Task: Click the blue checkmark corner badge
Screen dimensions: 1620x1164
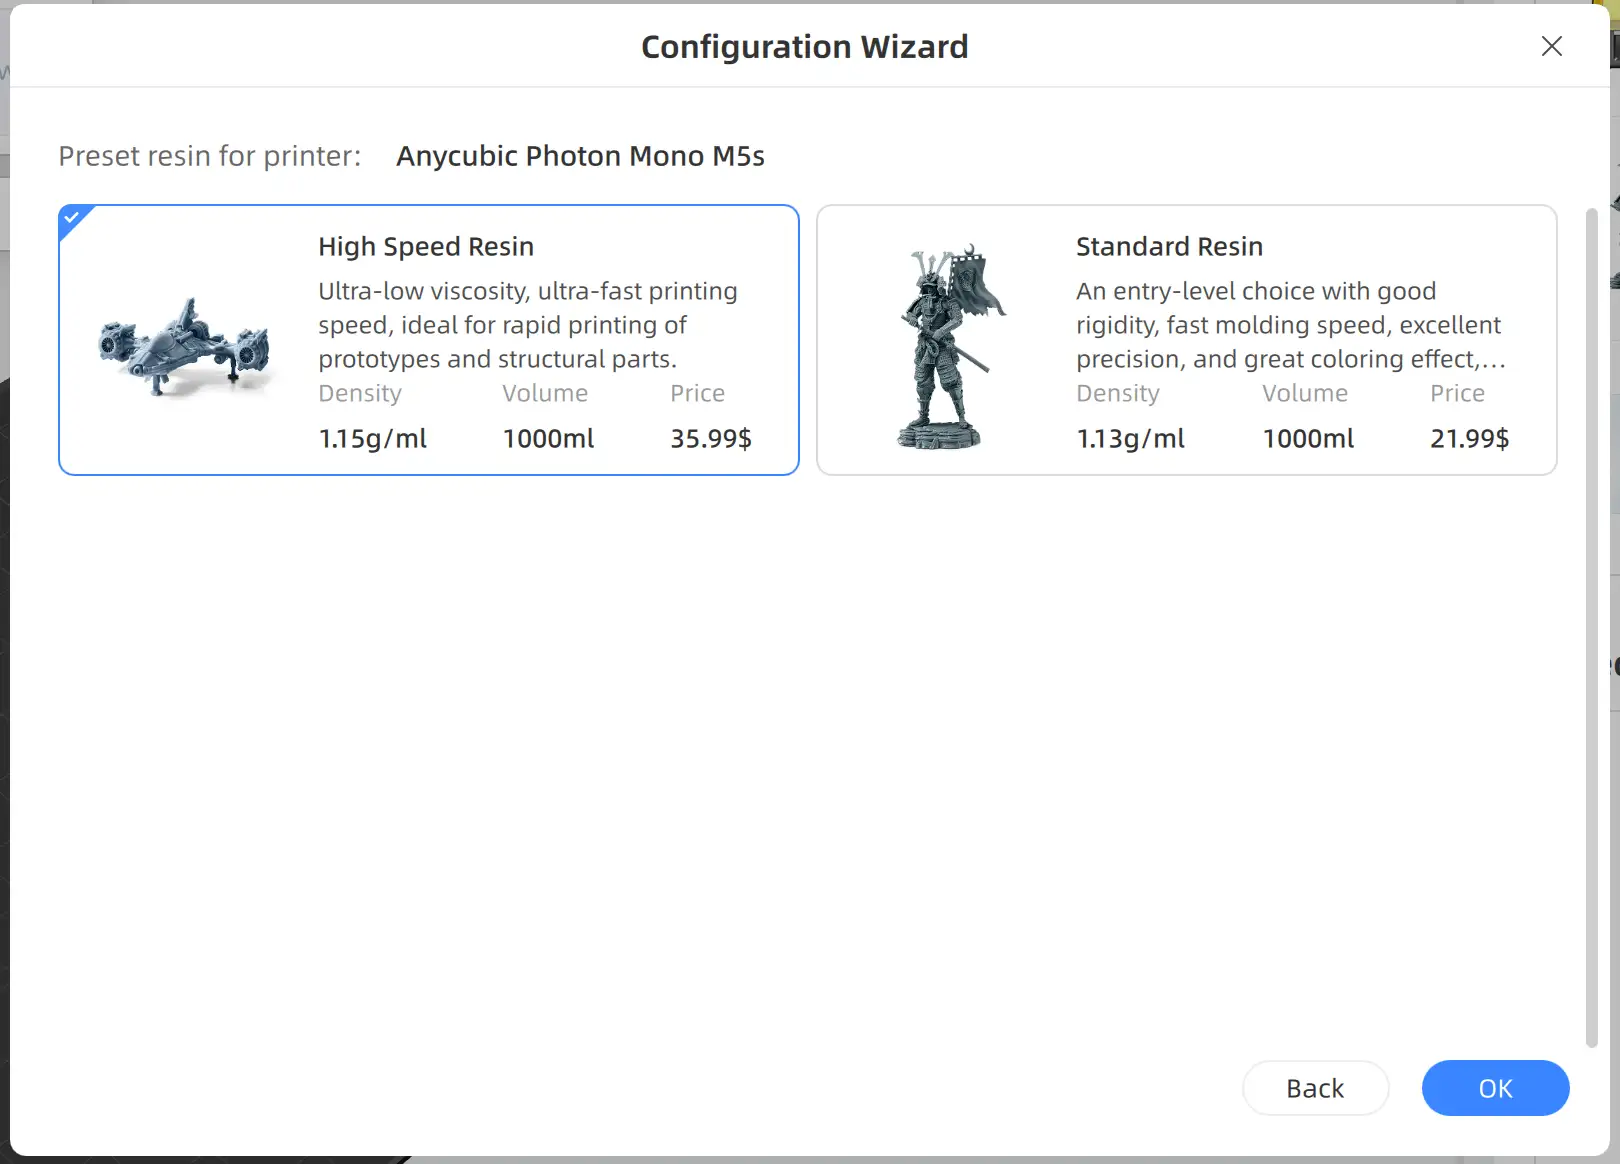Action: tap(72, 218)
